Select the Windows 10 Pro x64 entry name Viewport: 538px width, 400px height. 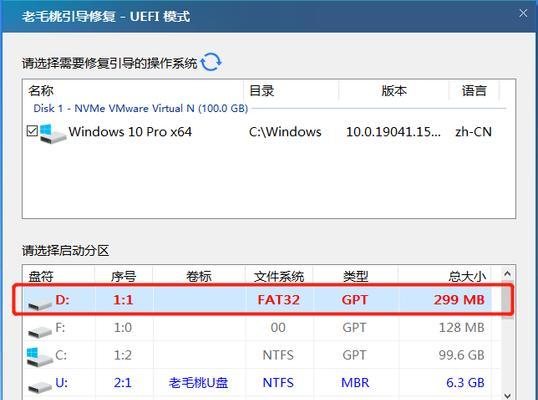click(x=130, y=132)
